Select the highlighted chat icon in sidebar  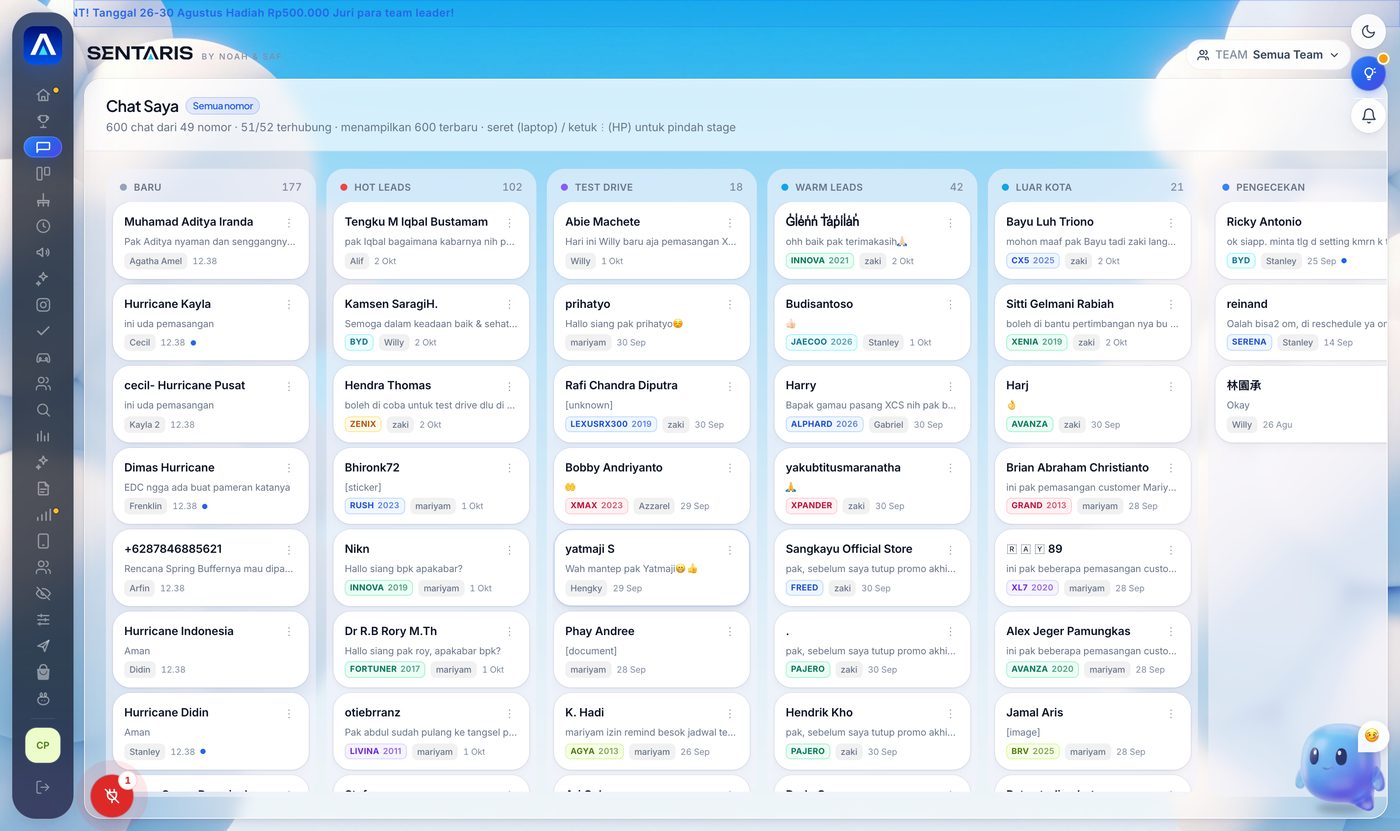(x=43, y=147)
